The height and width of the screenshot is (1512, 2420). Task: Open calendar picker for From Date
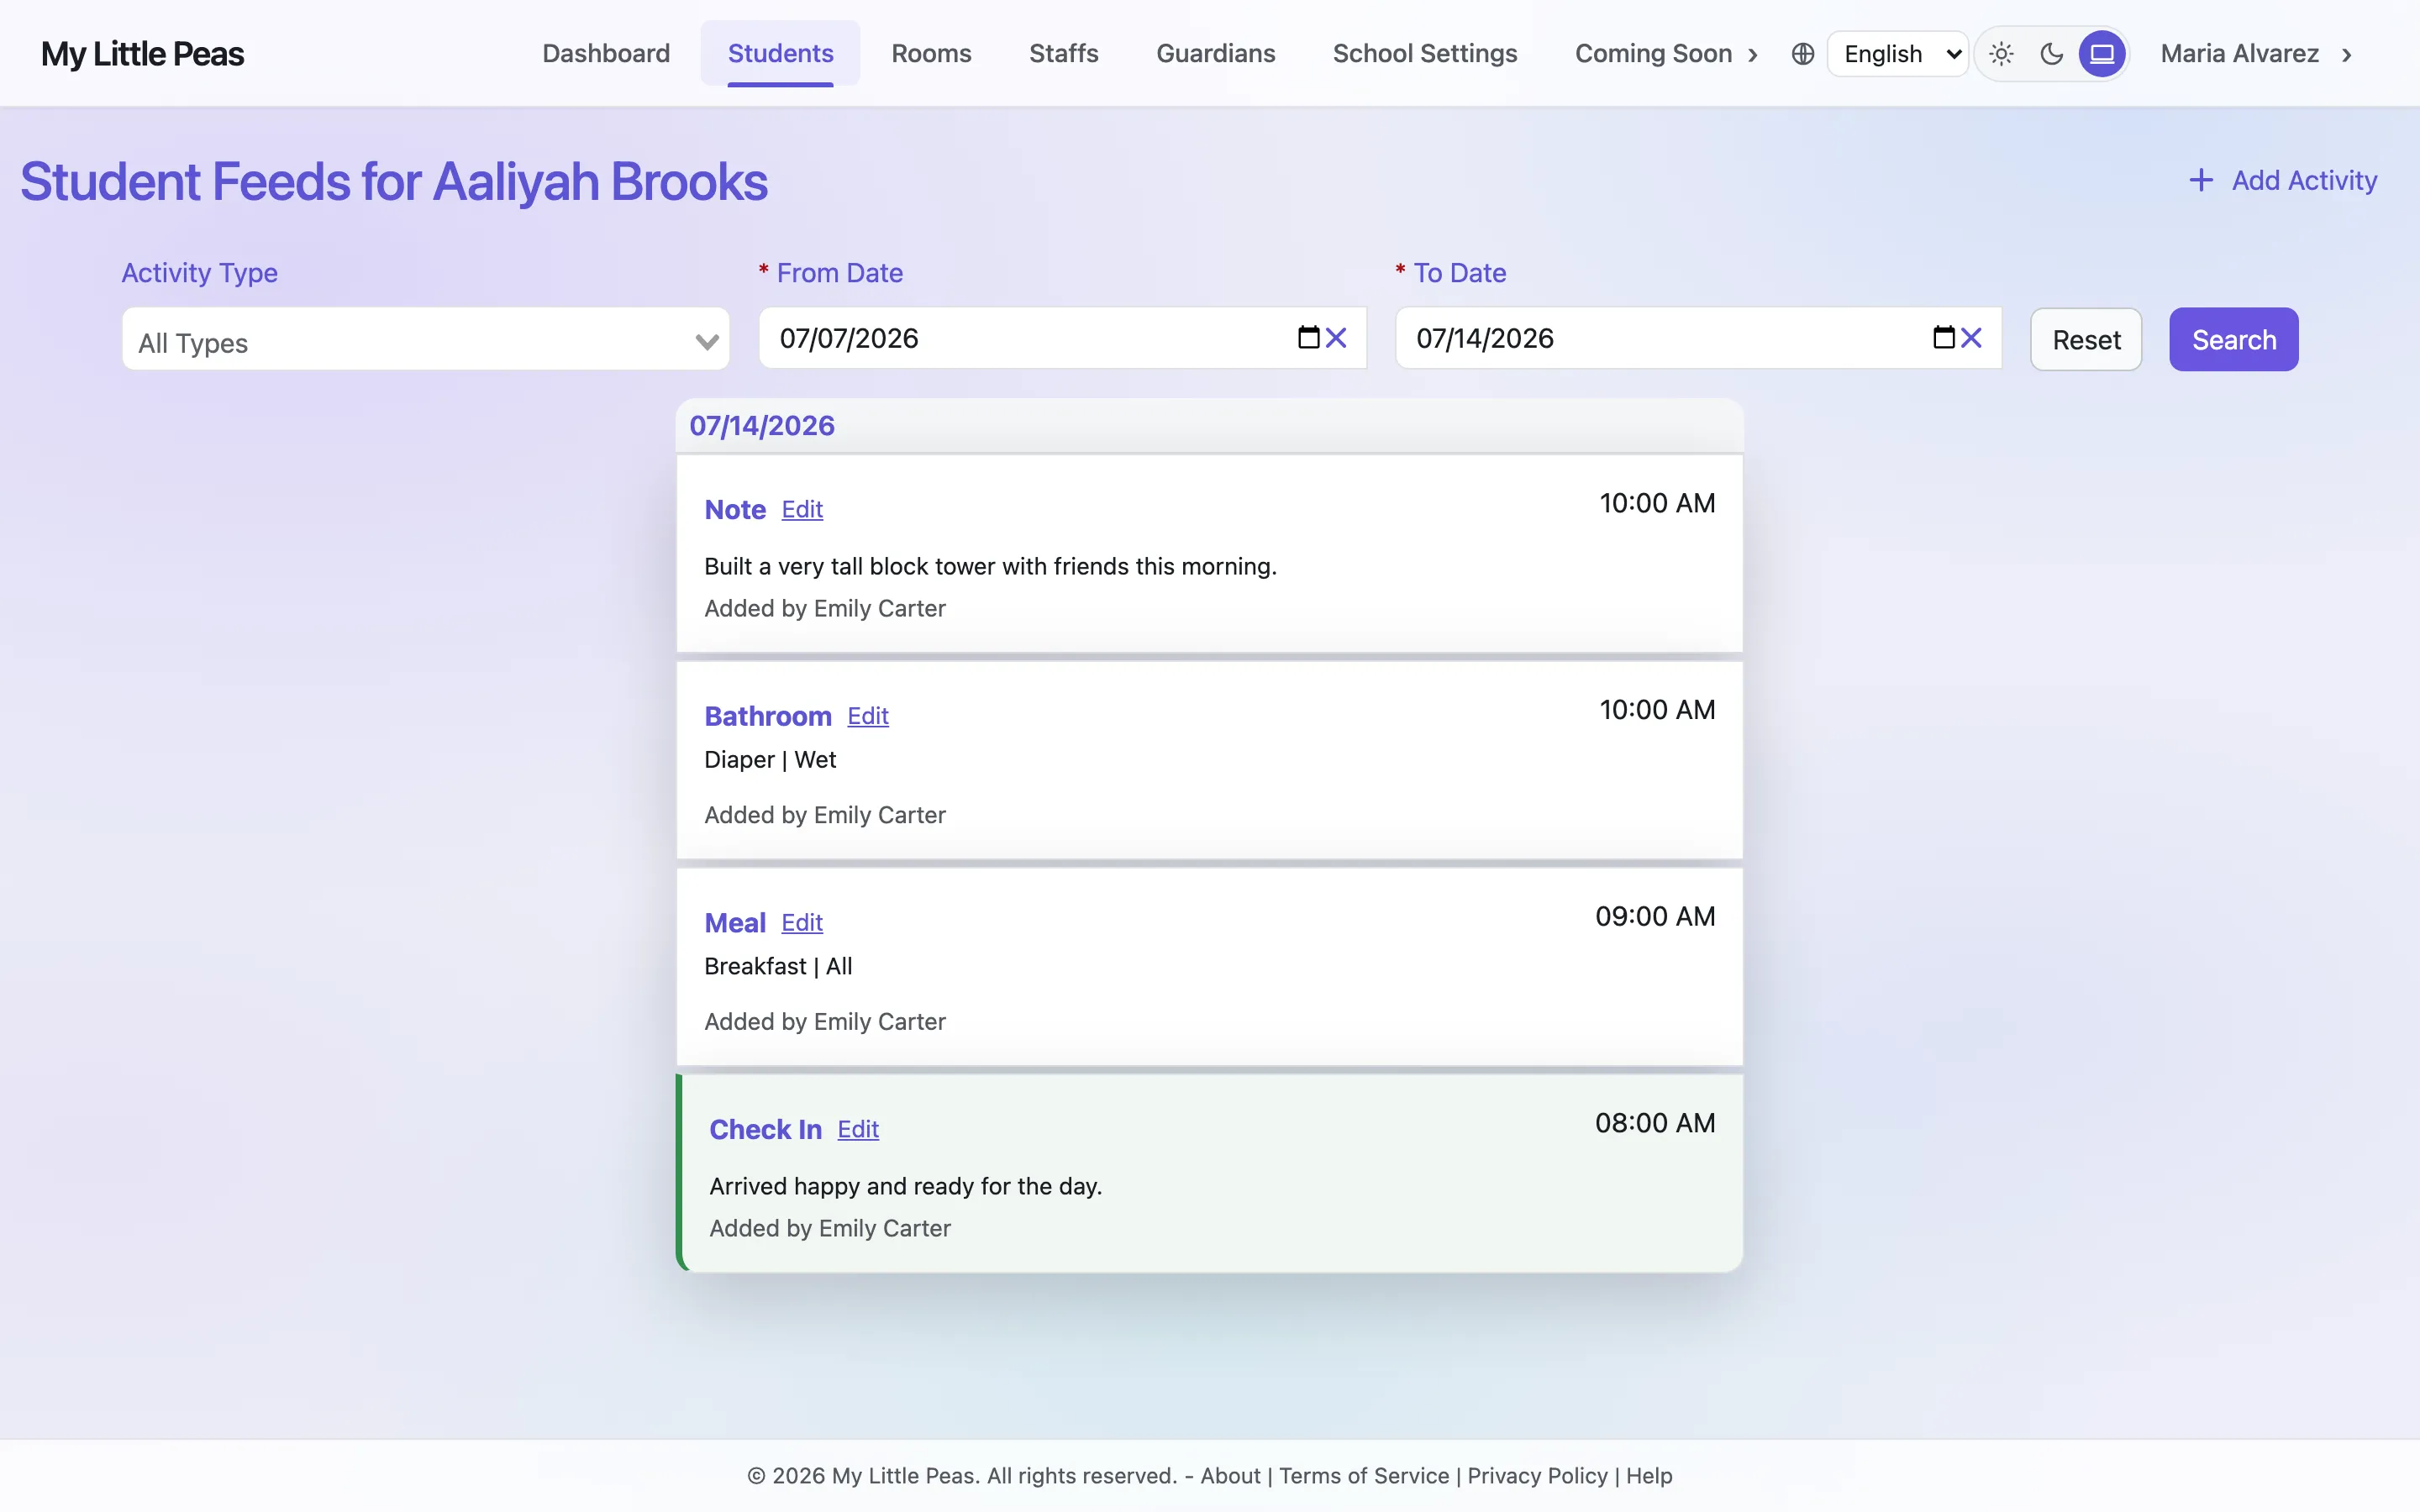tap(1308, 338)
